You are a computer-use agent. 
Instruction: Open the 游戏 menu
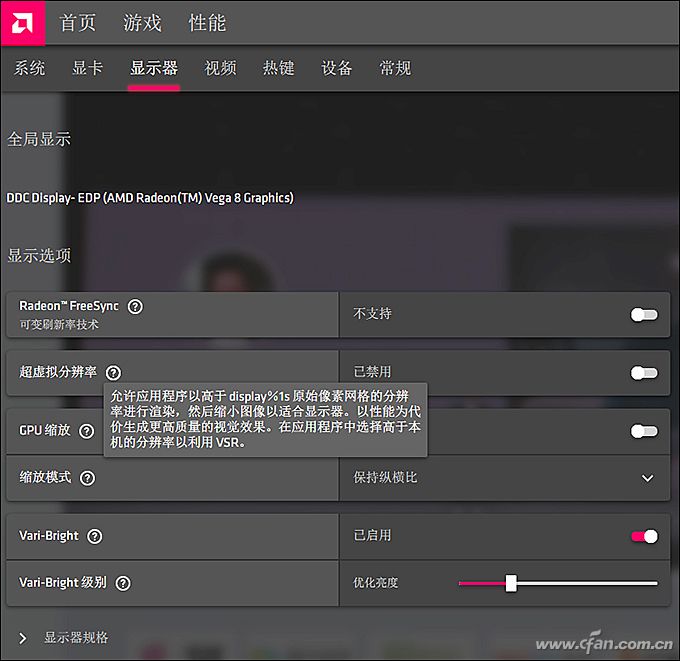tap(142, 23)
